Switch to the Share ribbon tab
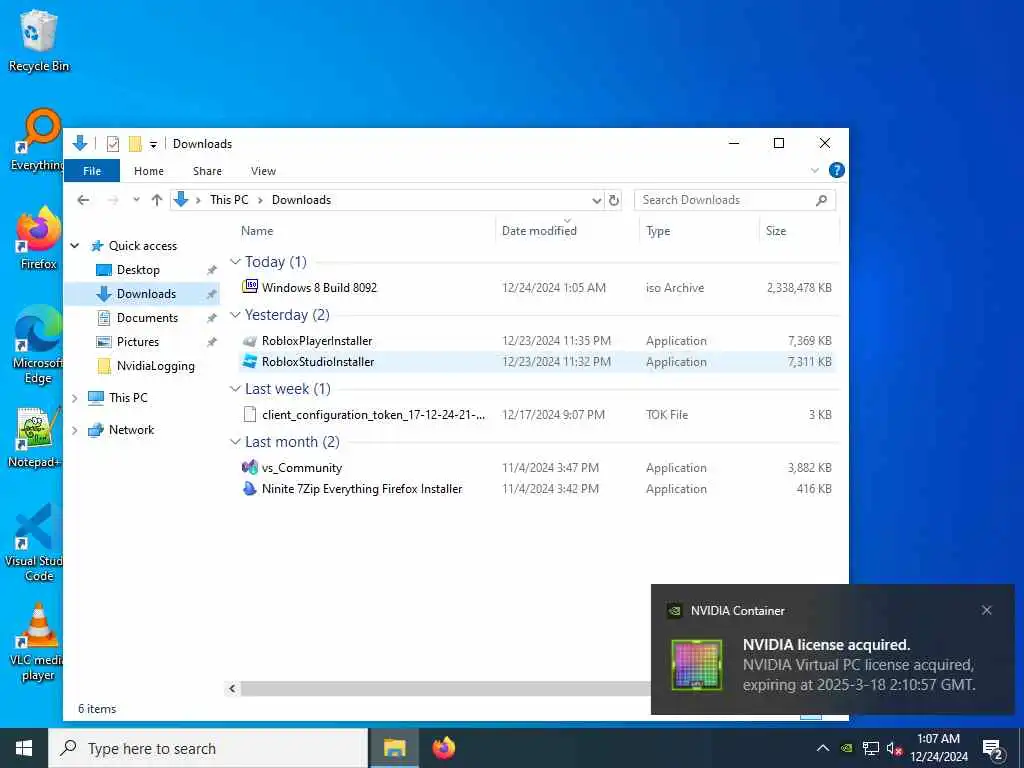The image size is (1024, 768). point(207,170)
